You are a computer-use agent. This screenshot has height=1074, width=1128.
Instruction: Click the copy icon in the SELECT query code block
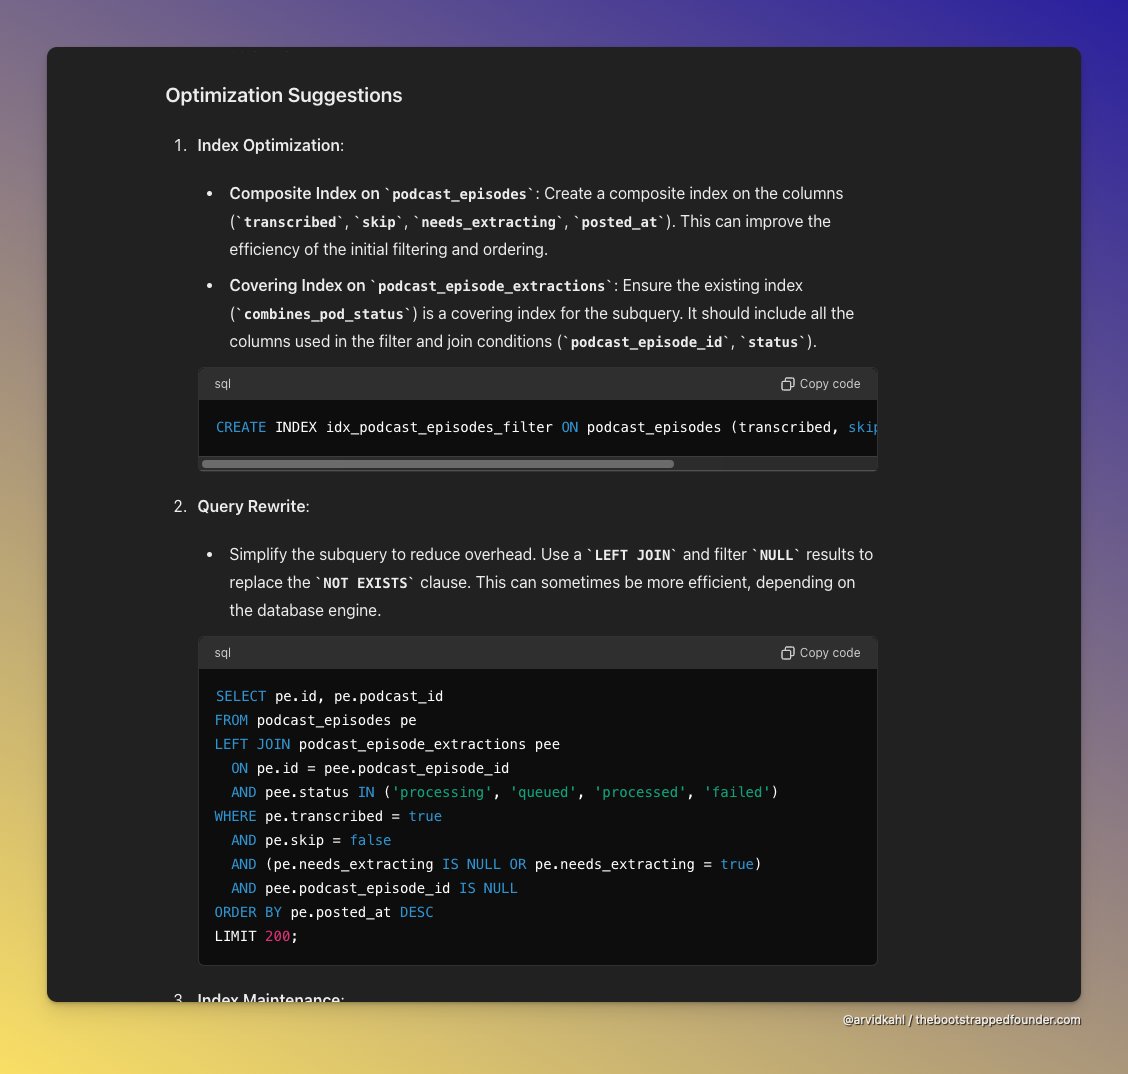(787, 653)
